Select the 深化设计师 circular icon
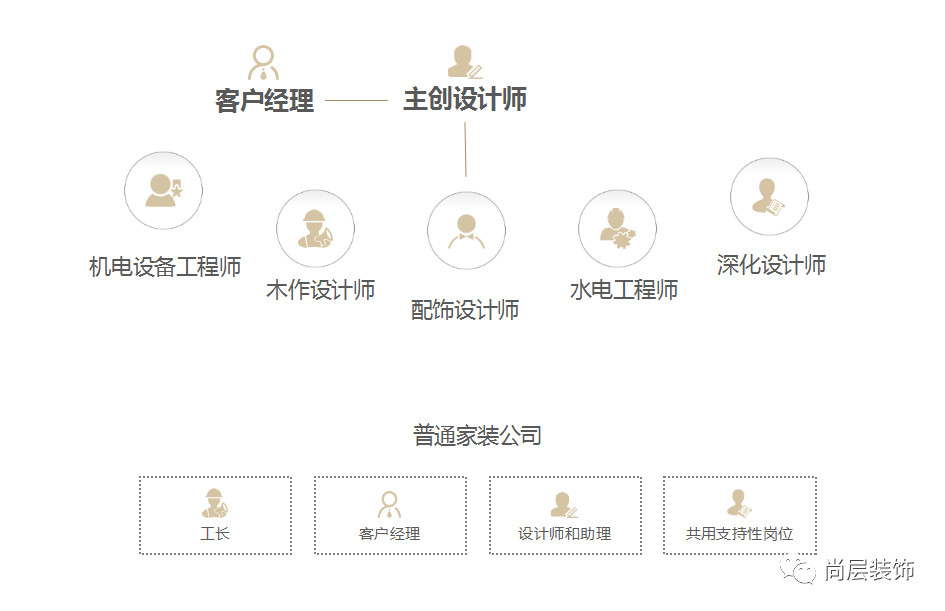This screenshot has height=611, width=945. tap(769, 196)
